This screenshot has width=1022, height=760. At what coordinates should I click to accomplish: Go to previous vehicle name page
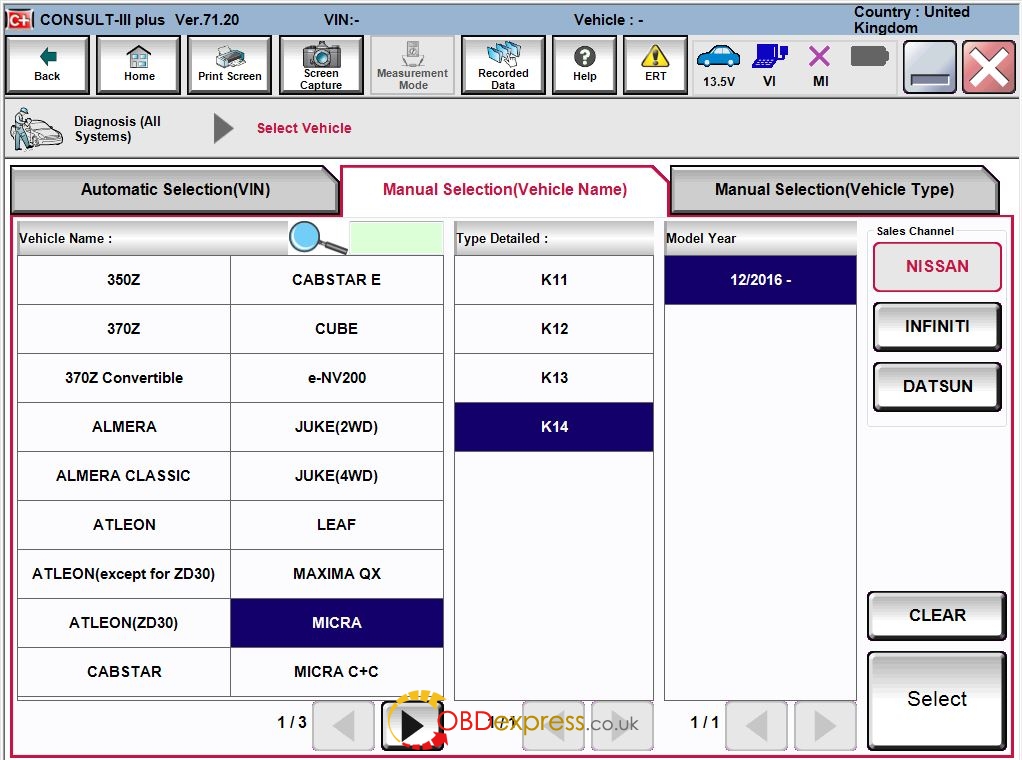pos(343,725)
